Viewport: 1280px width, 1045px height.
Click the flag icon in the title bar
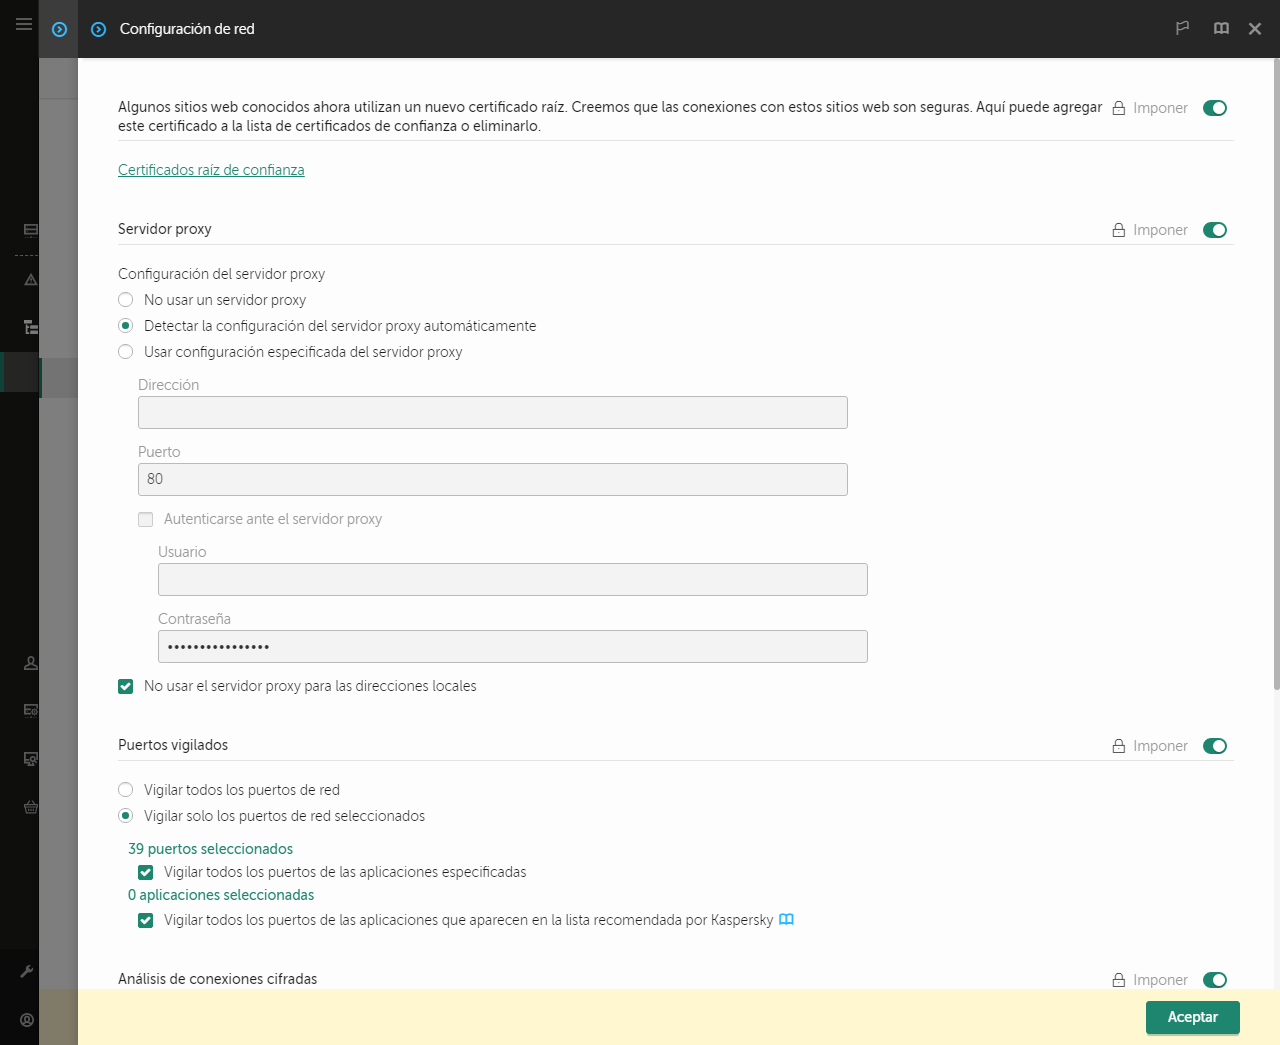(1182, 28)
